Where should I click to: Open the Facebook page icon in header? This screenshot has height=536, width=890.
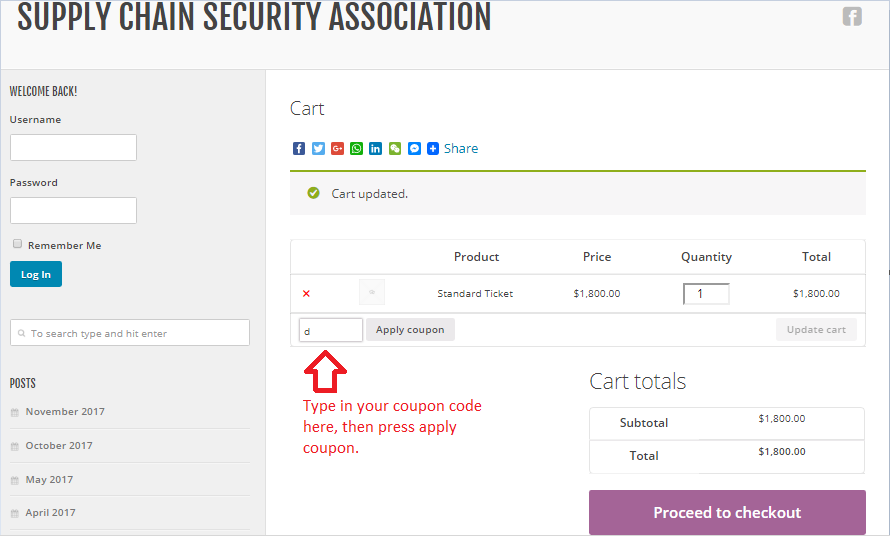[x=852, y=16]
